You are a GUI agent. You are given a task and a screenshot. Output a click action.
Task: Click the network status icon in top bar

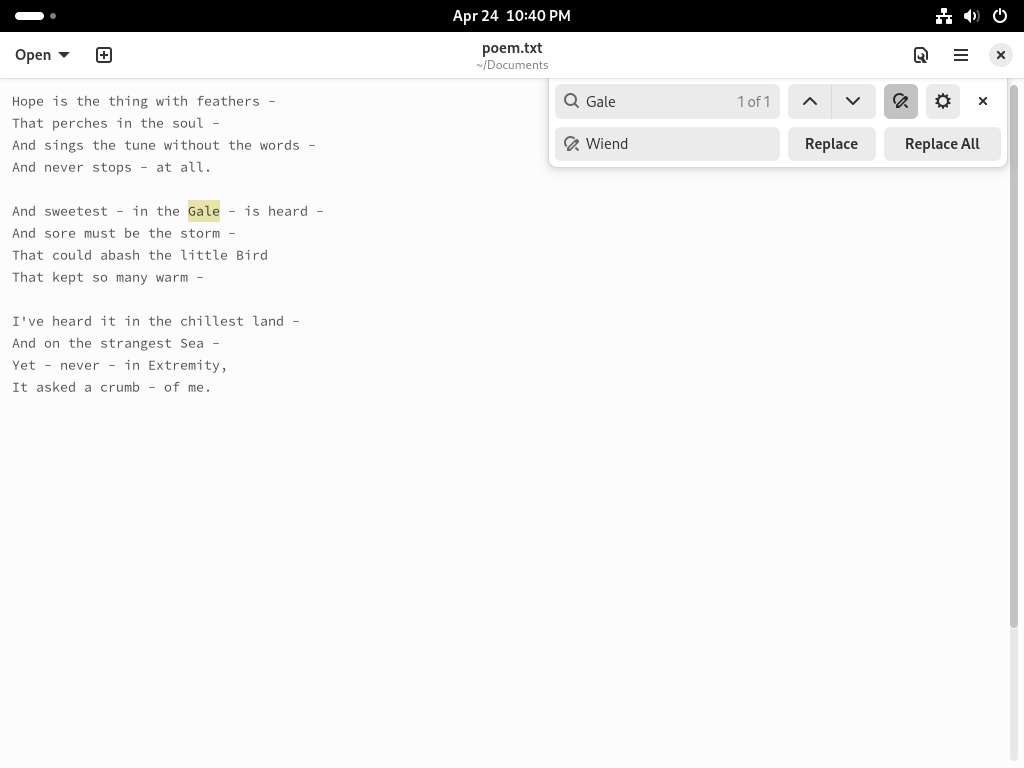pyautogui.click(x=944, y=16)
